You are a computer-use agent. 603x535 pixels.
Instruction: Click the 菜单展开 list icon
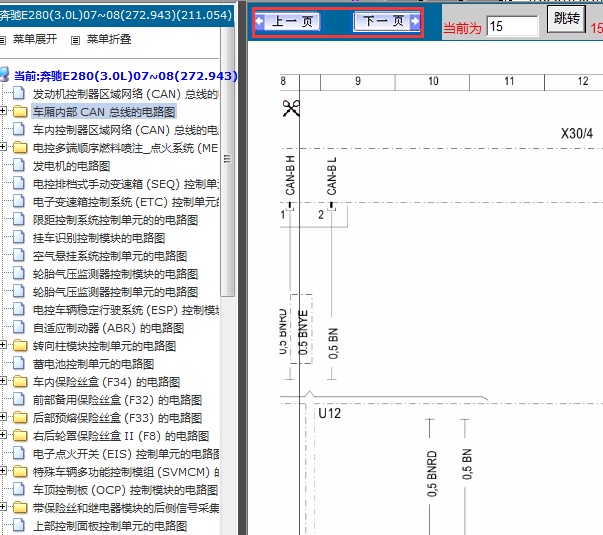(3, 40)
